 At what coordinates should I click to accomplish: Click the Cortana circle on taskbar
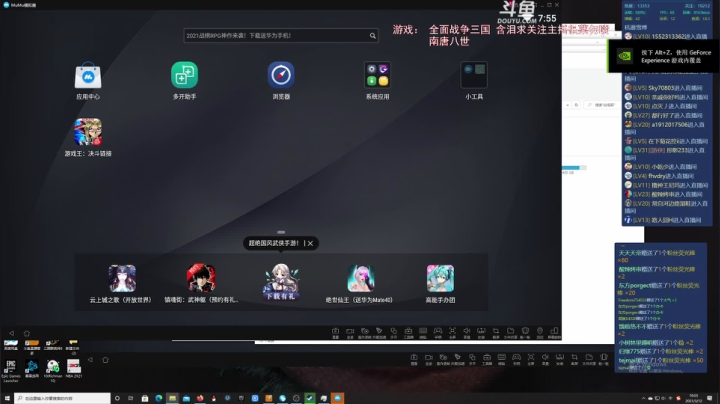point(117,398)
